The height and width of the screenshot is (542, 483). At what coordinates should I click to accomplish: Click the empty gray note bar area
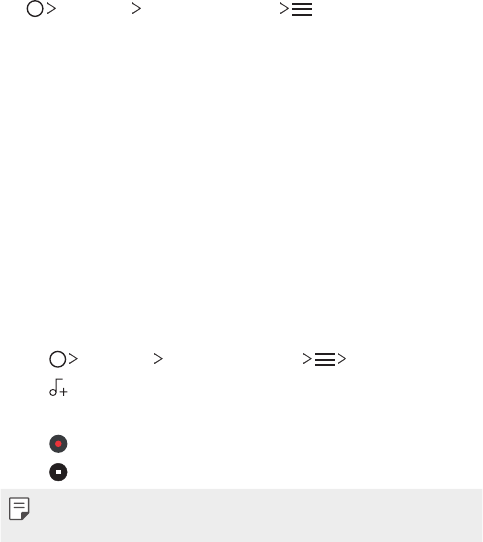256,515
